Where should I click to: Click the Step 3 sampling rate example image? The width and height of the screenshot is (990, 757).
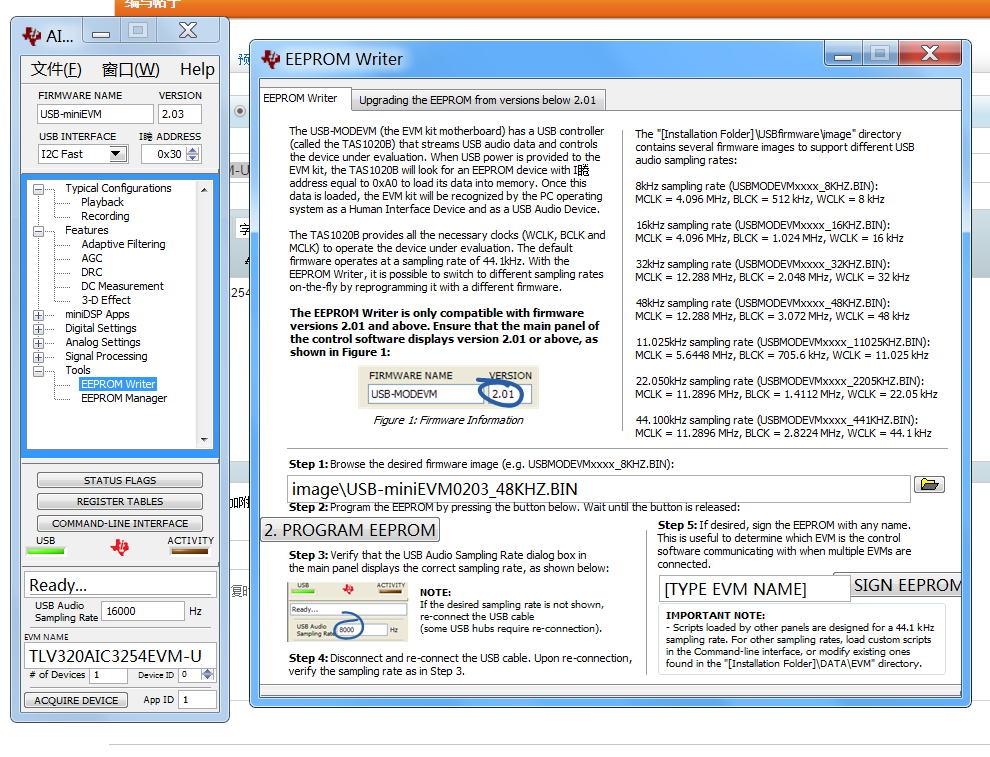click(x=347, y=612)
